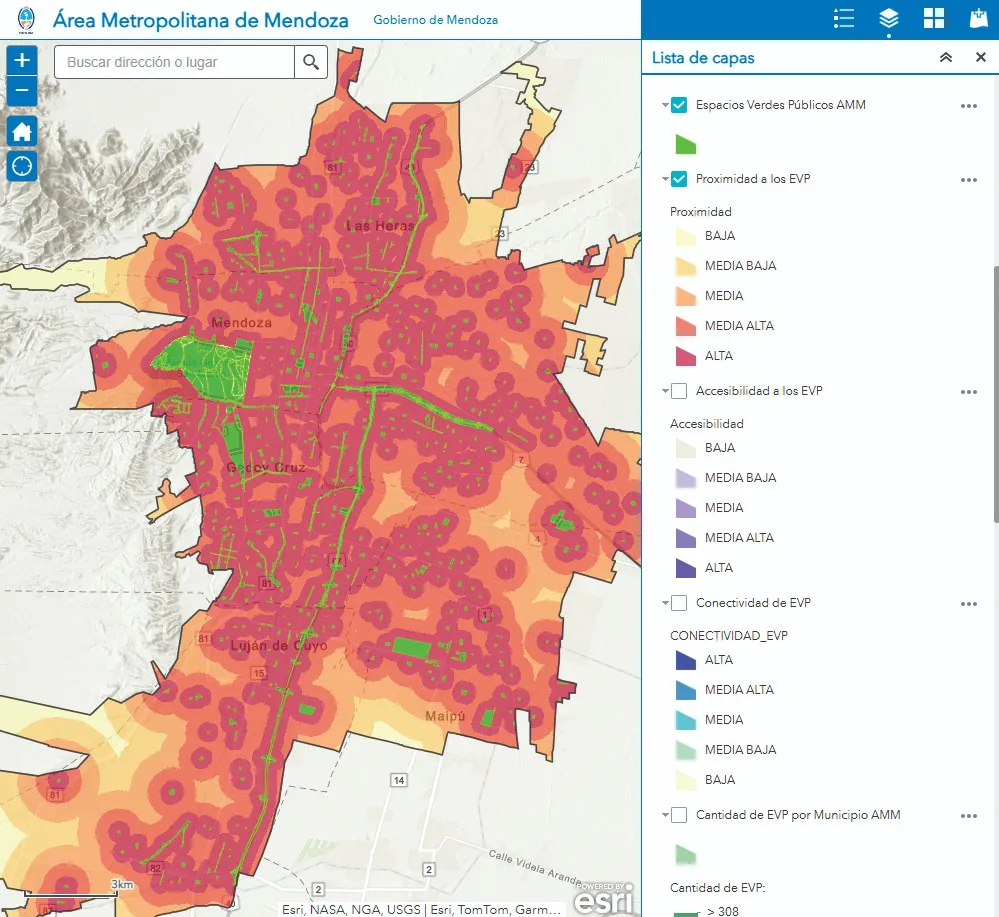Collapse the Lista de capas panel
The image size is (999, 917).
point(945,57)
